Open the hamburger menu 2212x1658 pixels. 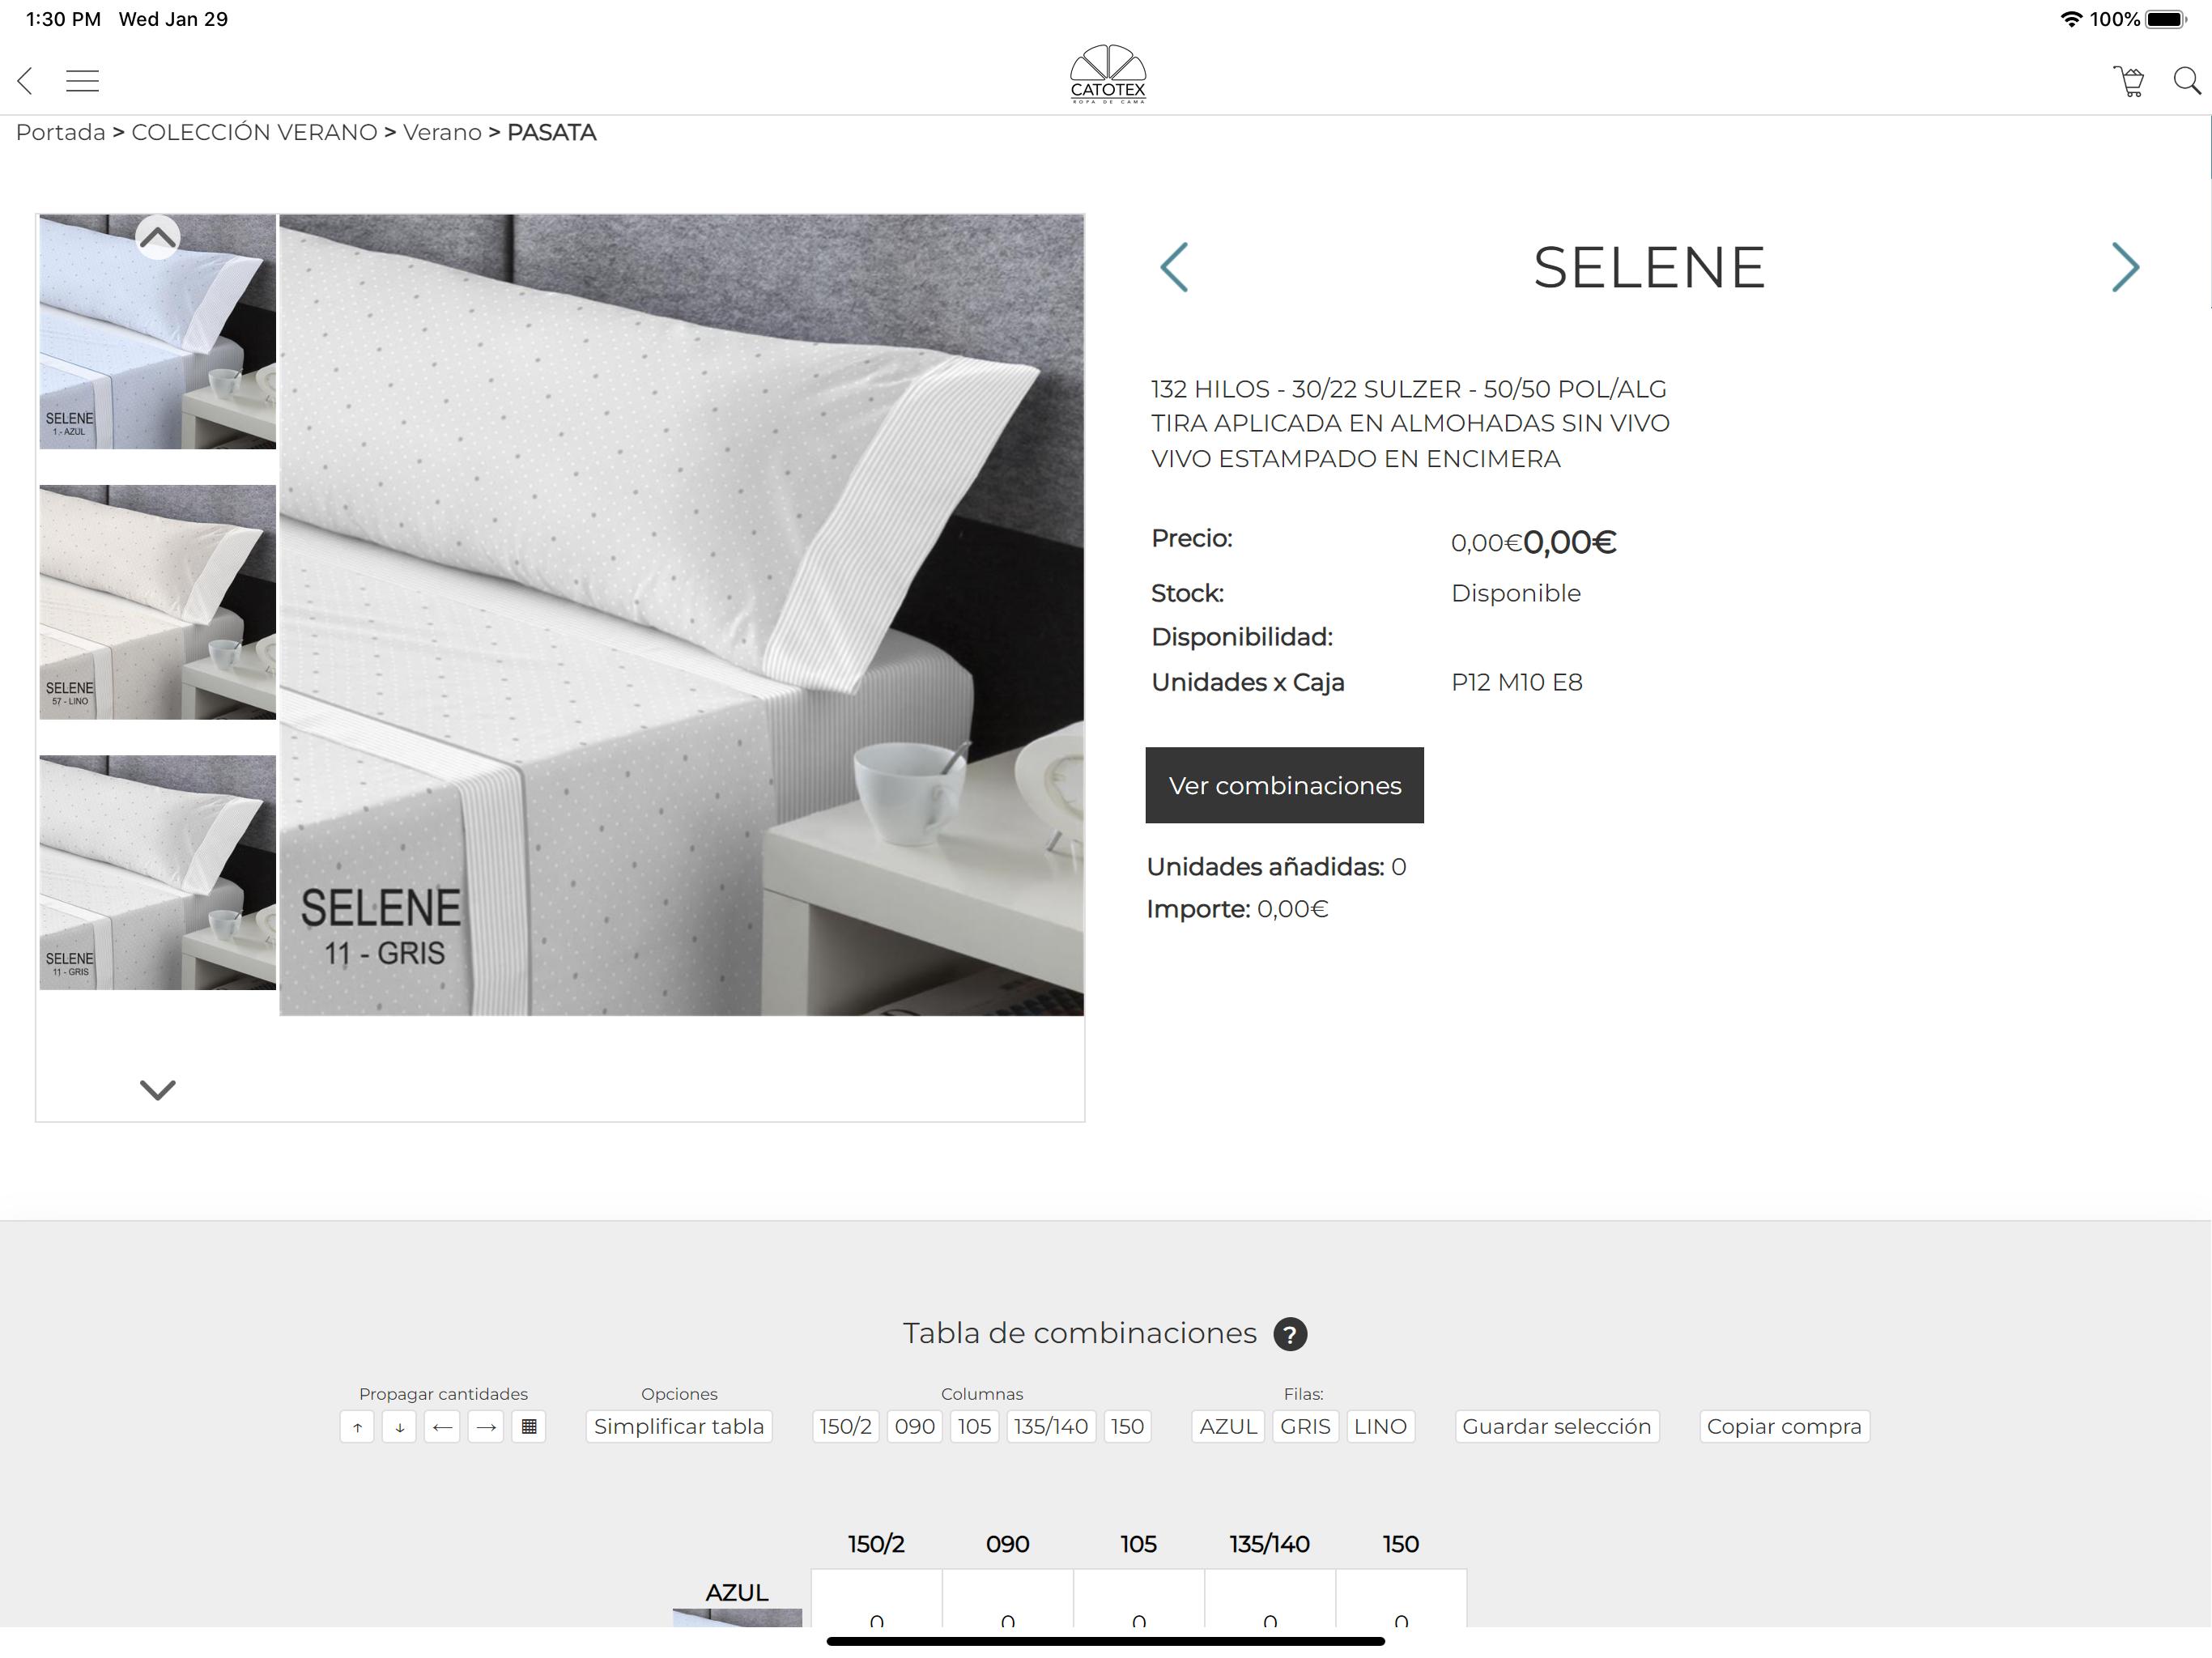coord(82,81)
